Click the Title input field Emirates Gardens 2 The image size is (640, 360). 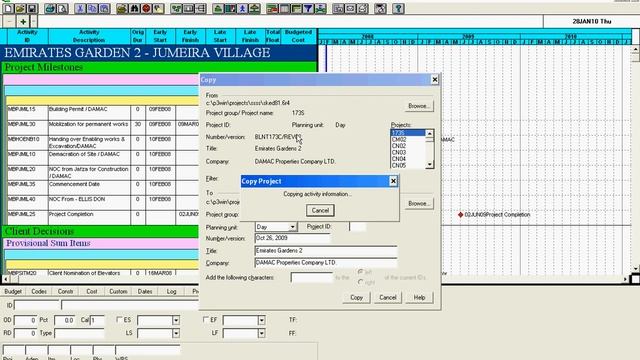click(326, 251)
